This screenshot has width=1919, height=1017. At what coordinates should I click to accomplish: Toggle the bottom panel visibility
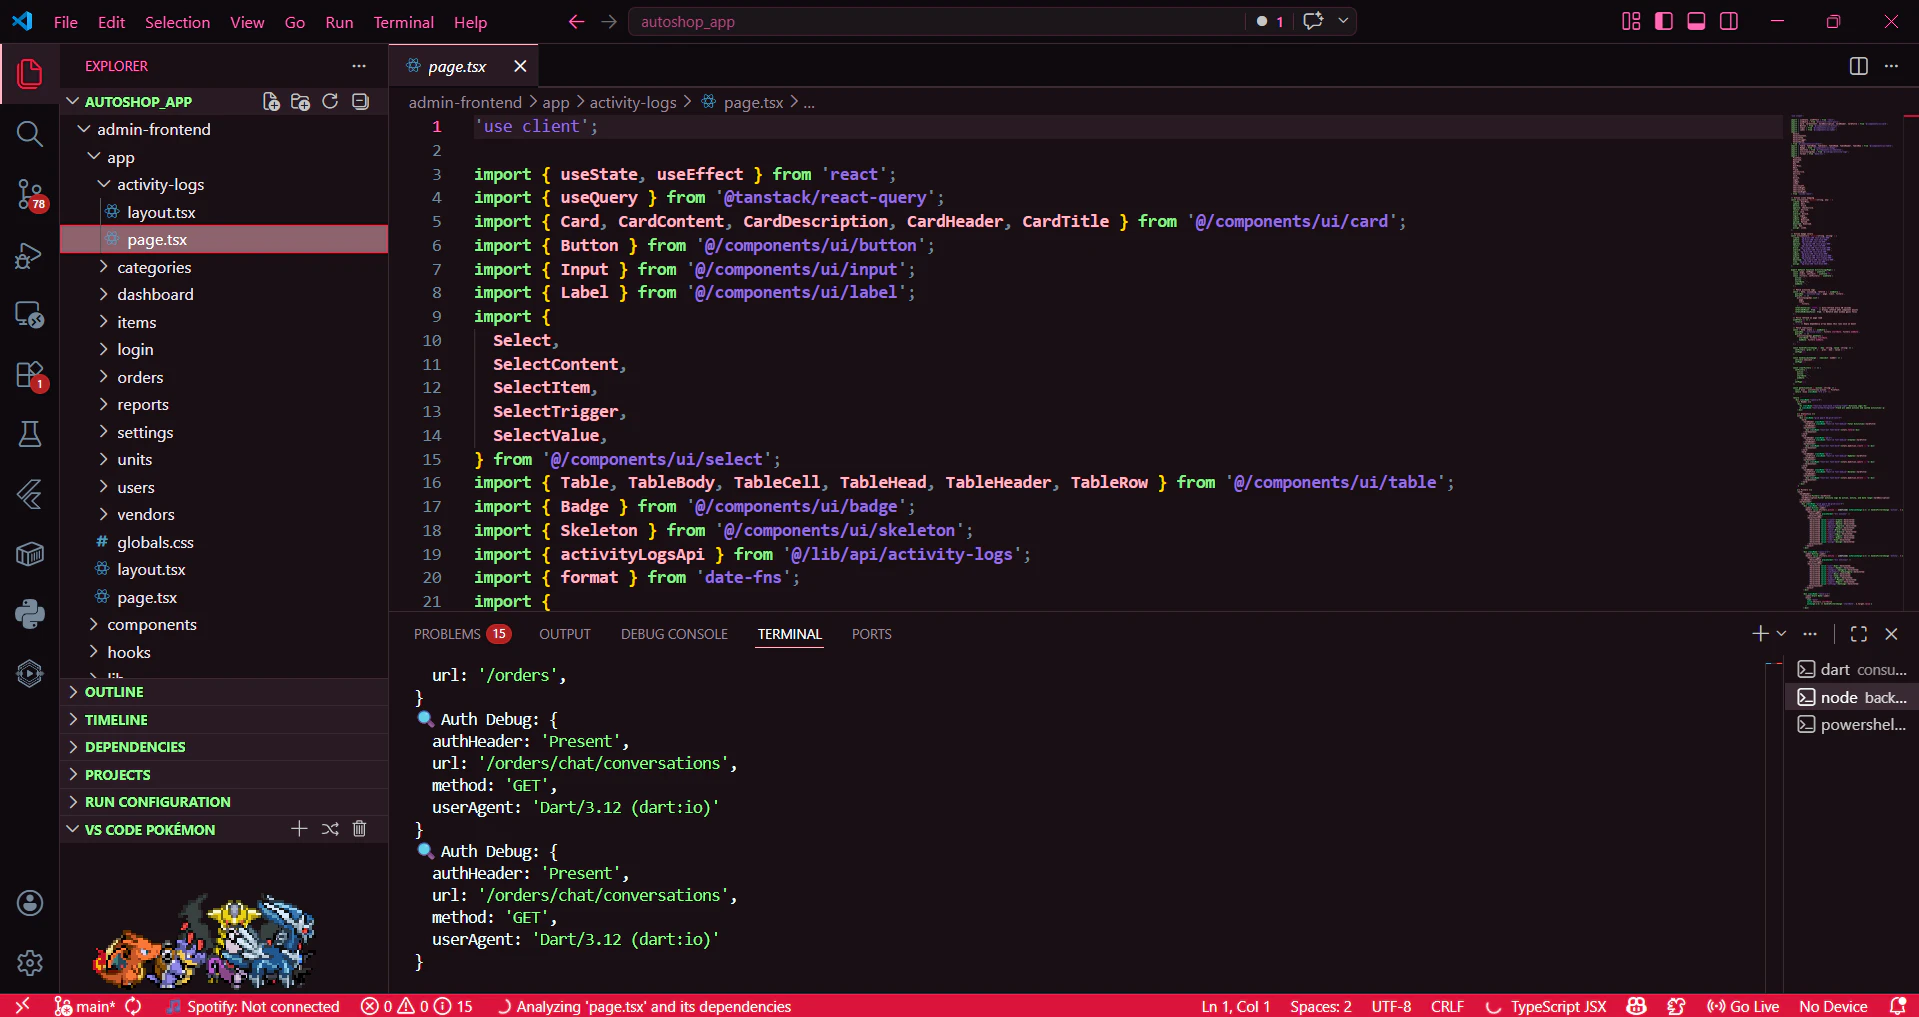tap(1696, 21)
